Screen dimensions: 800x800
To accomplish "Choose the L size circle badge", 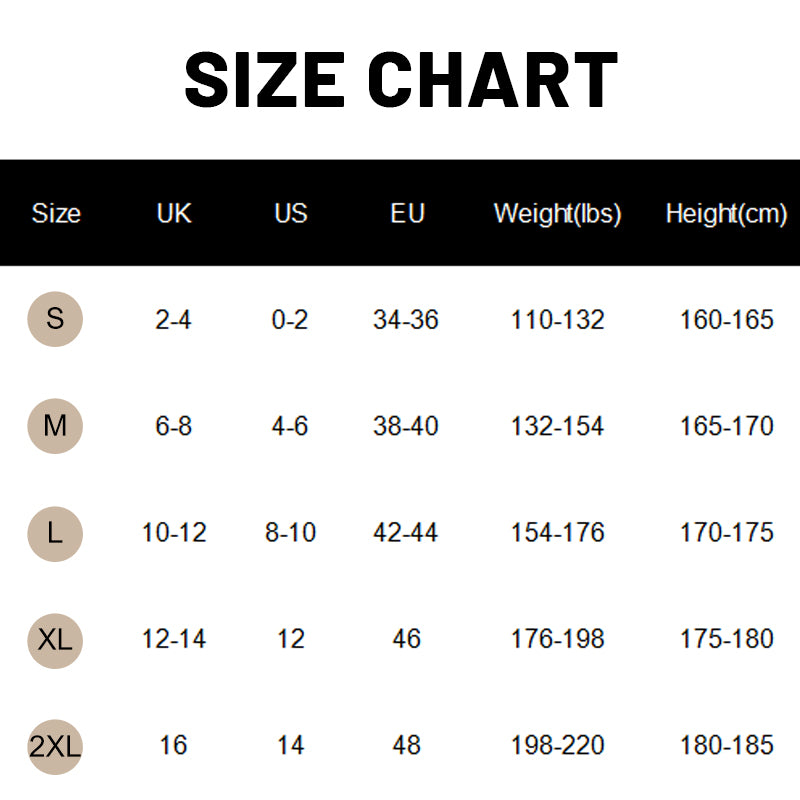I will pos(55,532).
